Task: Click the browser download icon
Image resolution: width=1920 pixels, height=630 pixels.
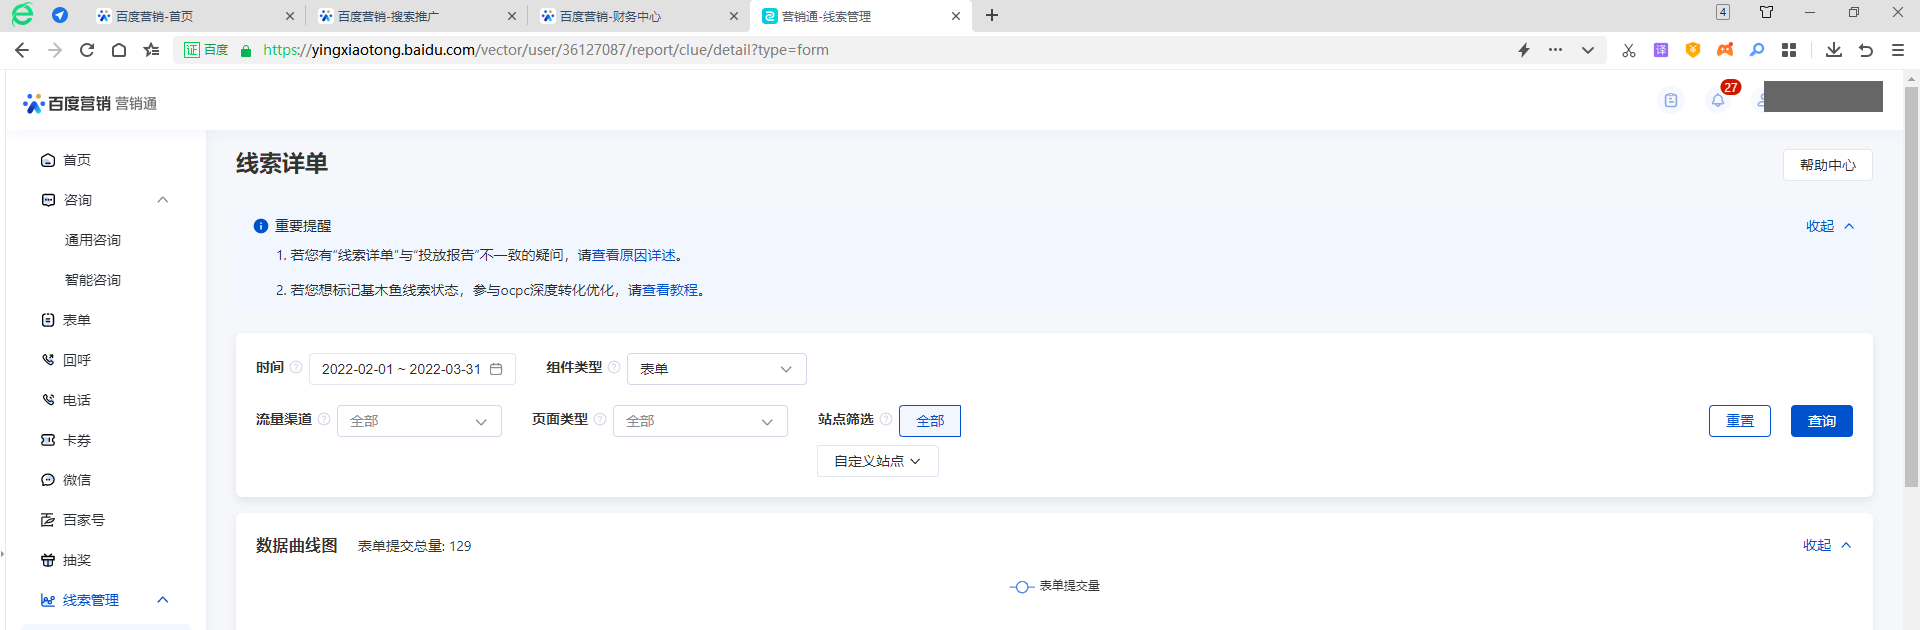Action: pyautogui.click(x=1833, y=50)
